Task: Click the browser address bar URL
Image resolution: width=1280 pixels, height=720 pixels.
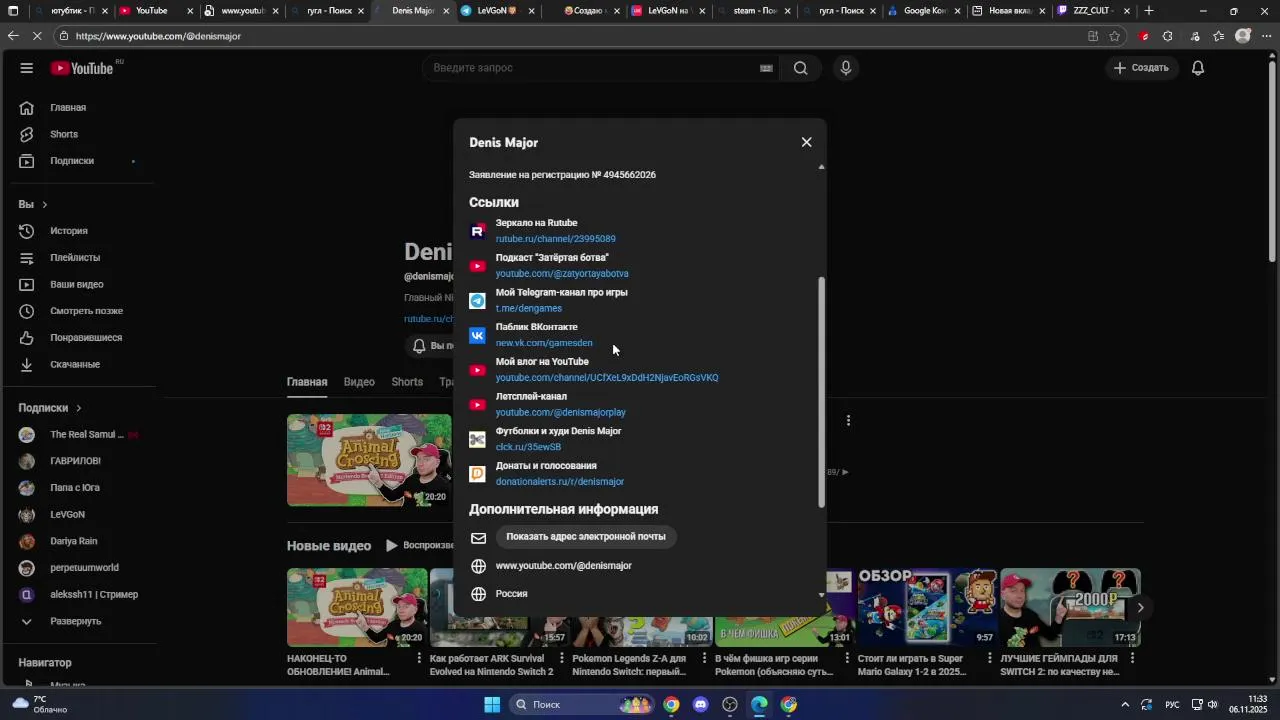Action: [158, 36]
